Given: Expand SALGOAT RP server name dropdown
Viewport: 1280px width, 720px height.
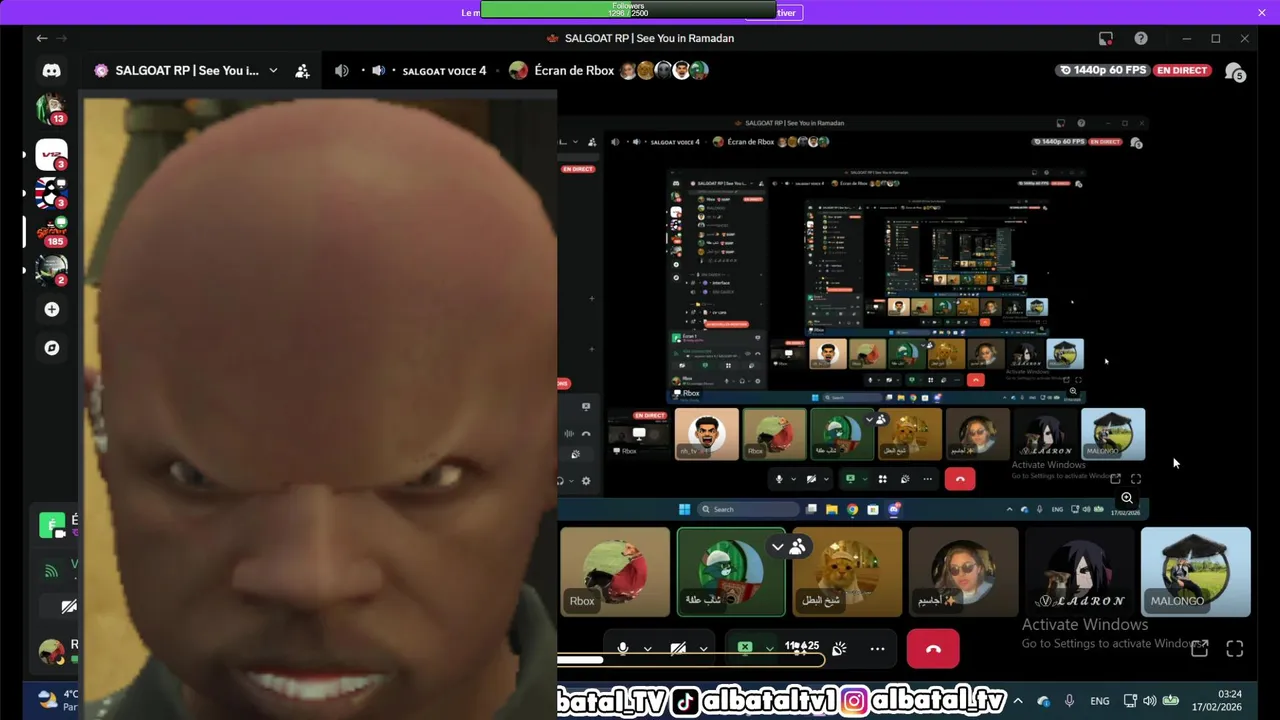Looking at the screenshot, I should click(273, 71).
